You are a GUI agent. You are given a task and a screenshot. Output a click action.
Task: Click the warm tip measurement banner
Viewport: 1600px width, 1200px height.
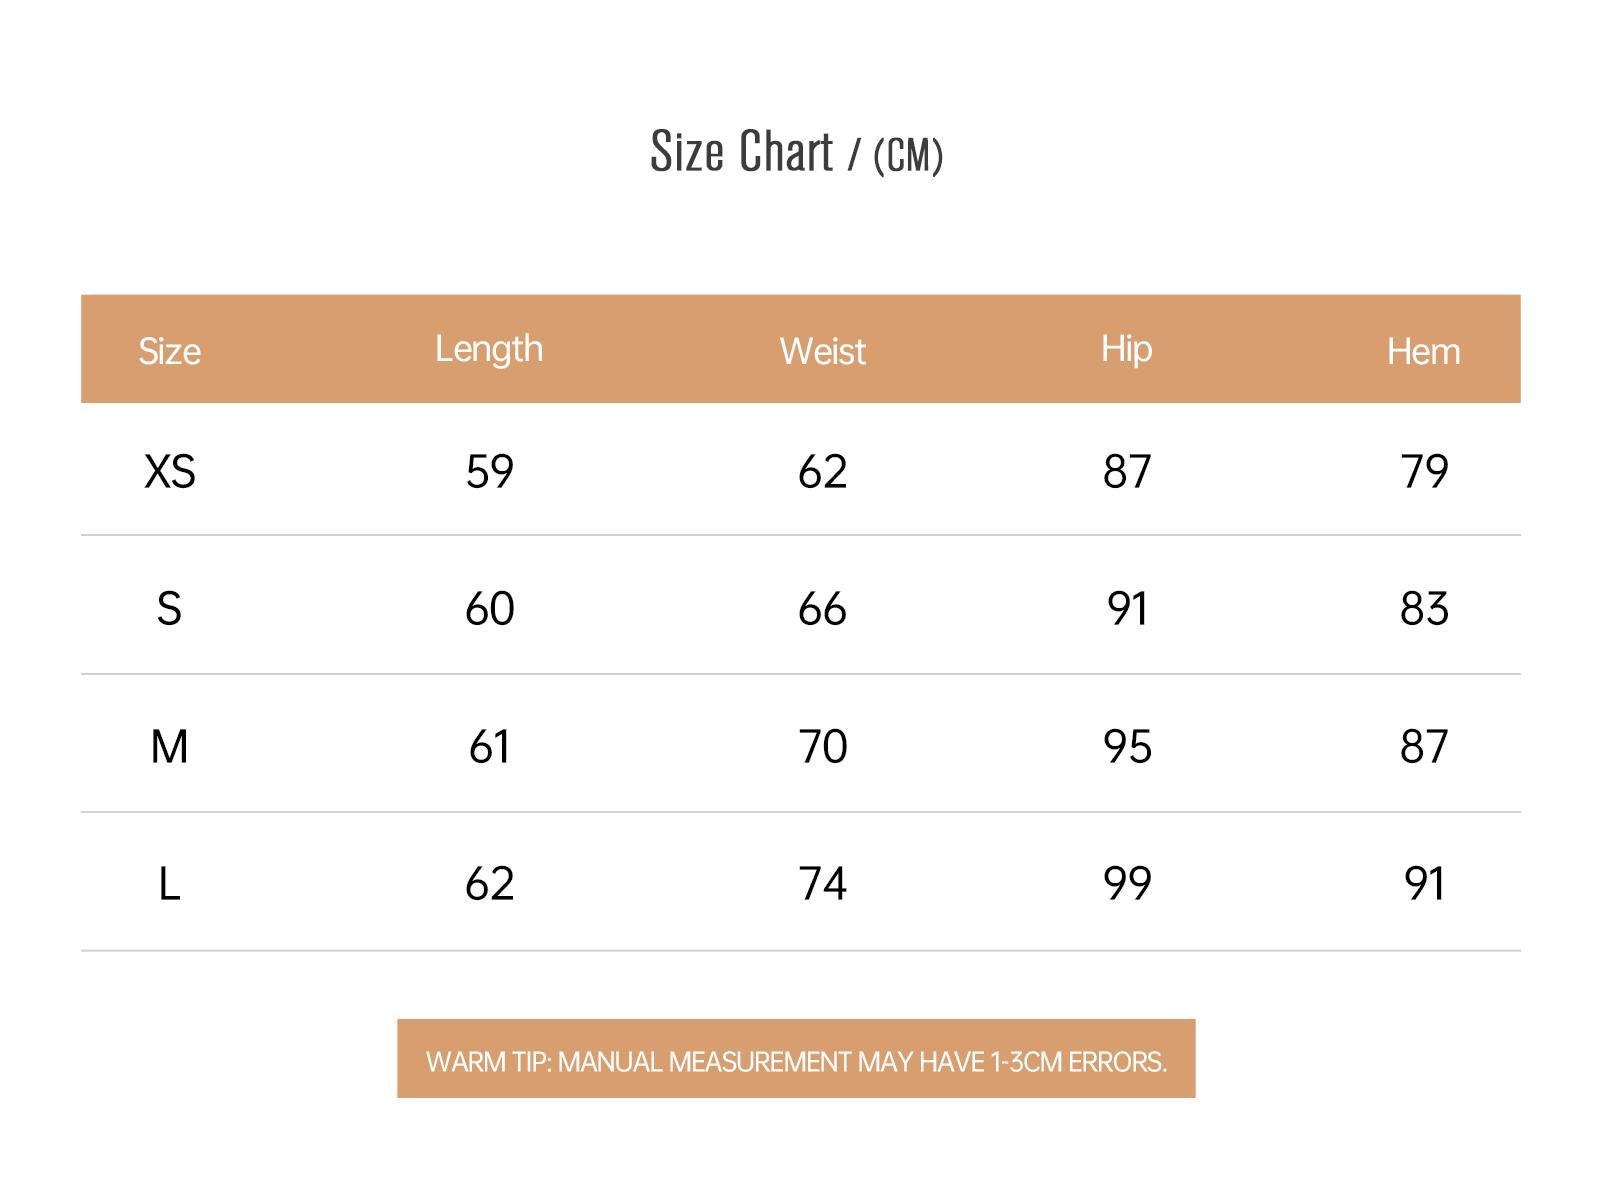coord(796,1059)
